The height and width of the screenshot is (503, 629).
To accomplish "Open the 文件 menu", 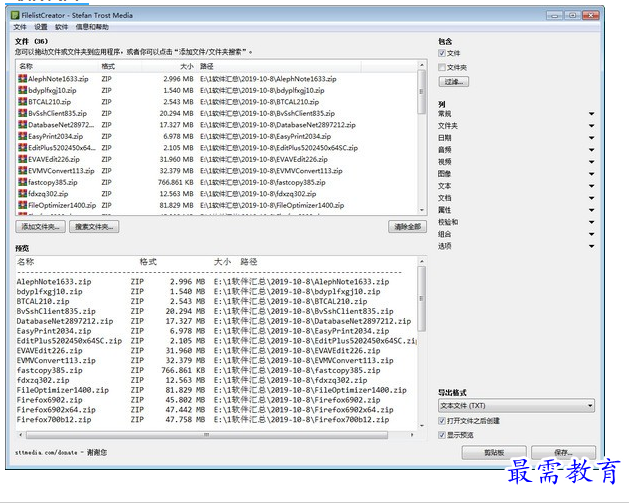I will point(20,27).
